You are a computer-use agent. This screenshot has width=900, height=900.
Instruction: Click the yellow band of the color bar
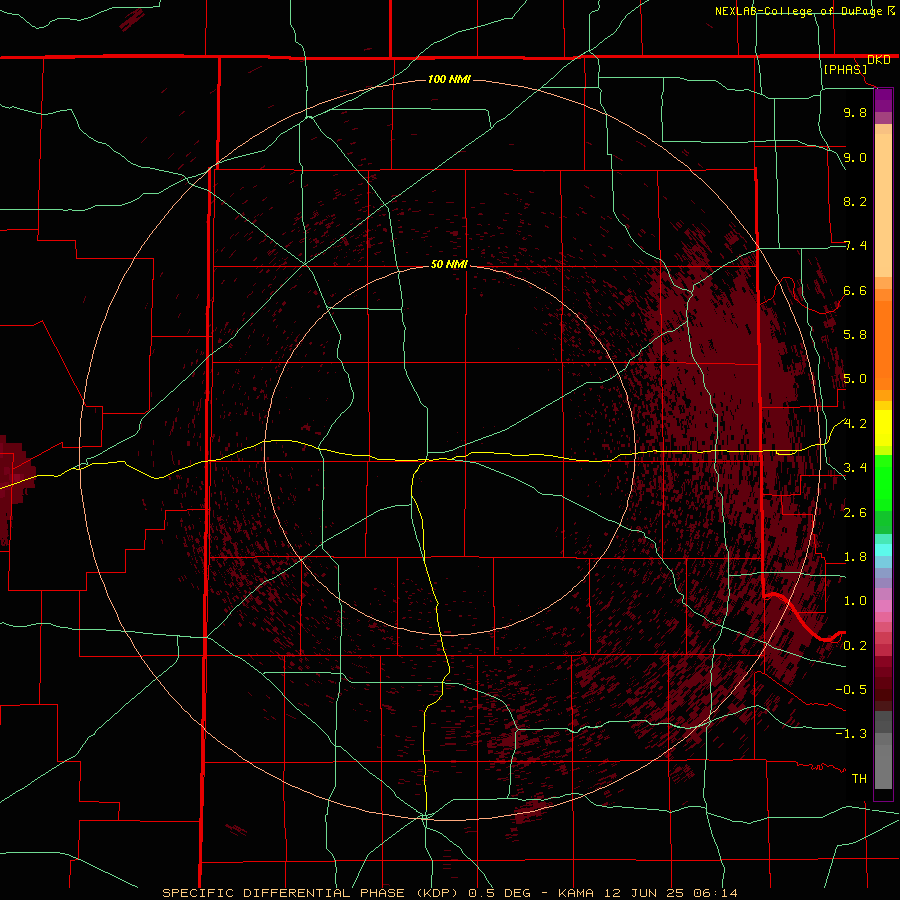[x=883, y=428]
